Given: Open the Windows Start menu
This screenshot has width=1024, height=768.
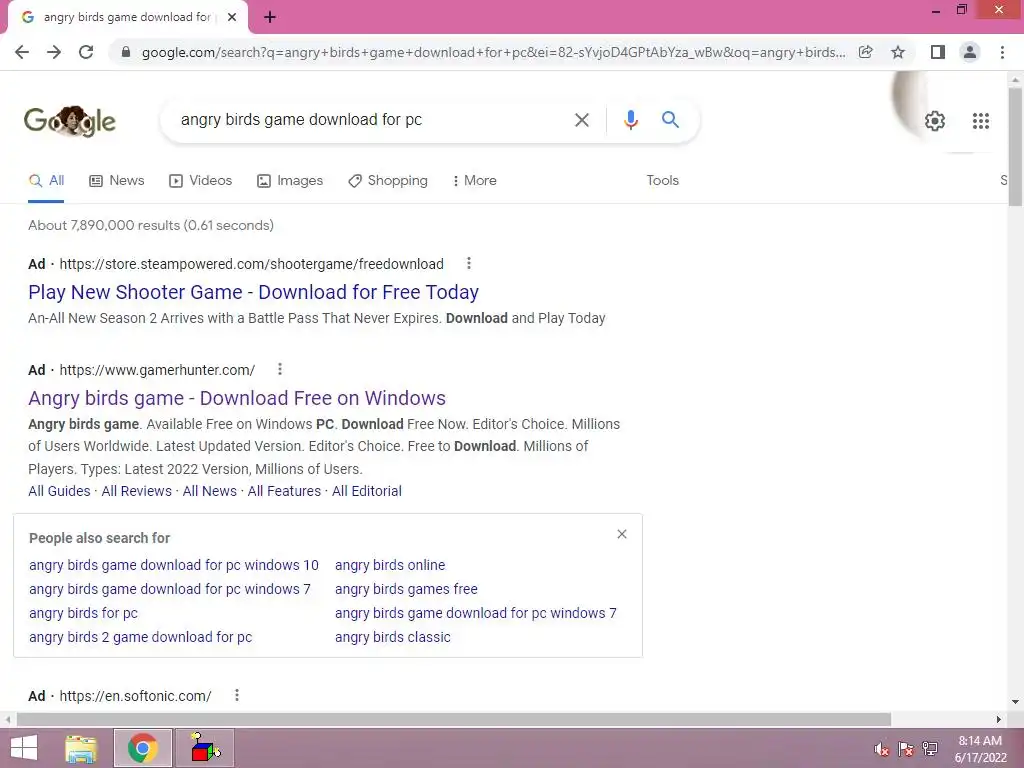Looking at the screenshot, I should coord(23,748).
